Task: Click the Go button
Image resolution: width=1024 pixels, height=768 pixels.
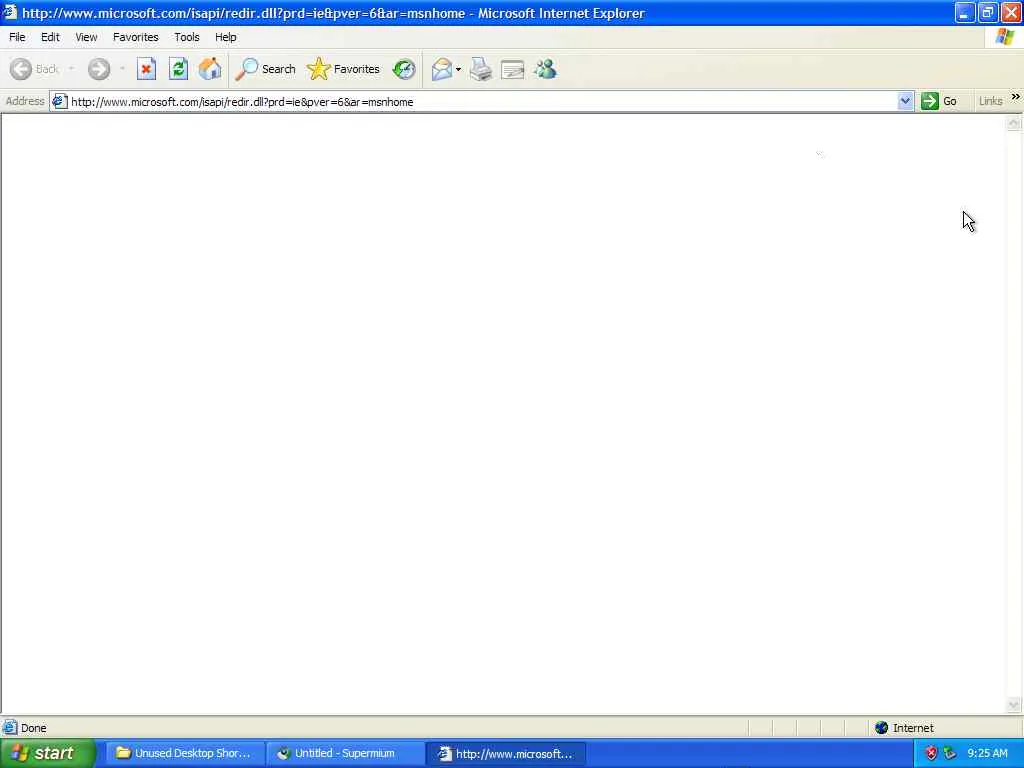Action: pos(939,101)
